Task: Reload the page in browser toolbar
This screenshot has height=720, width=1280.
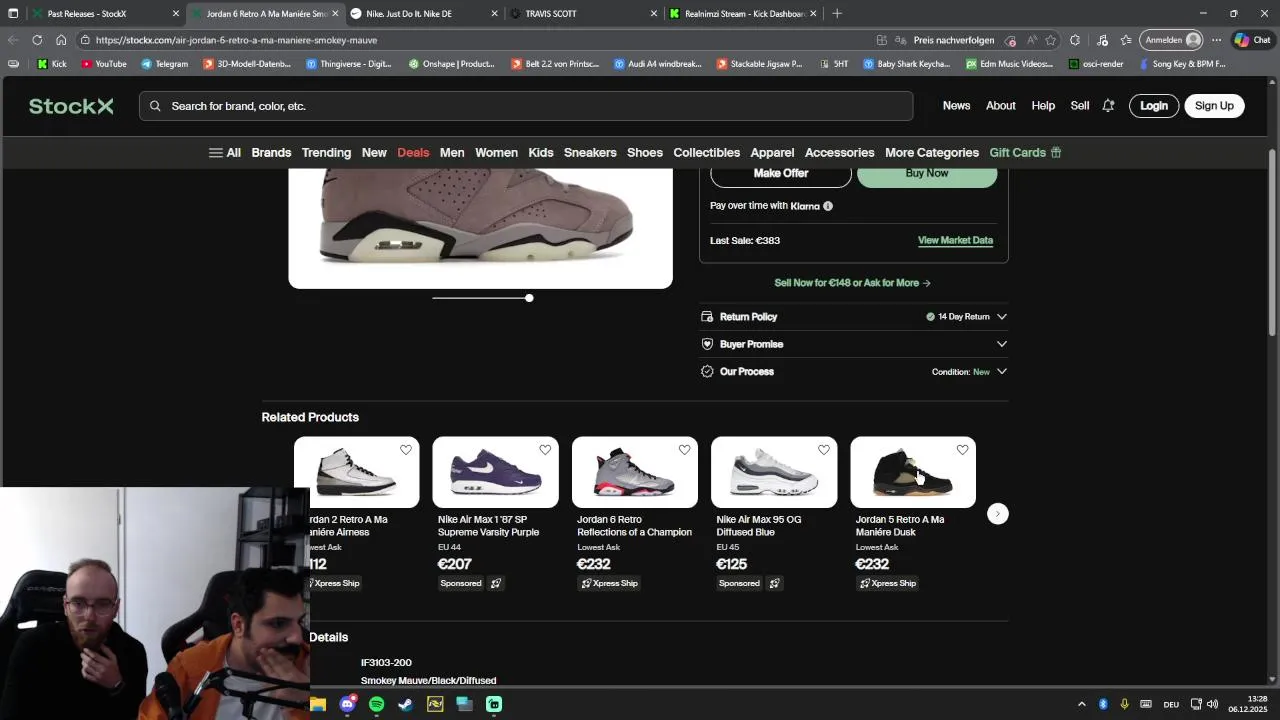Action: [37, 40]
